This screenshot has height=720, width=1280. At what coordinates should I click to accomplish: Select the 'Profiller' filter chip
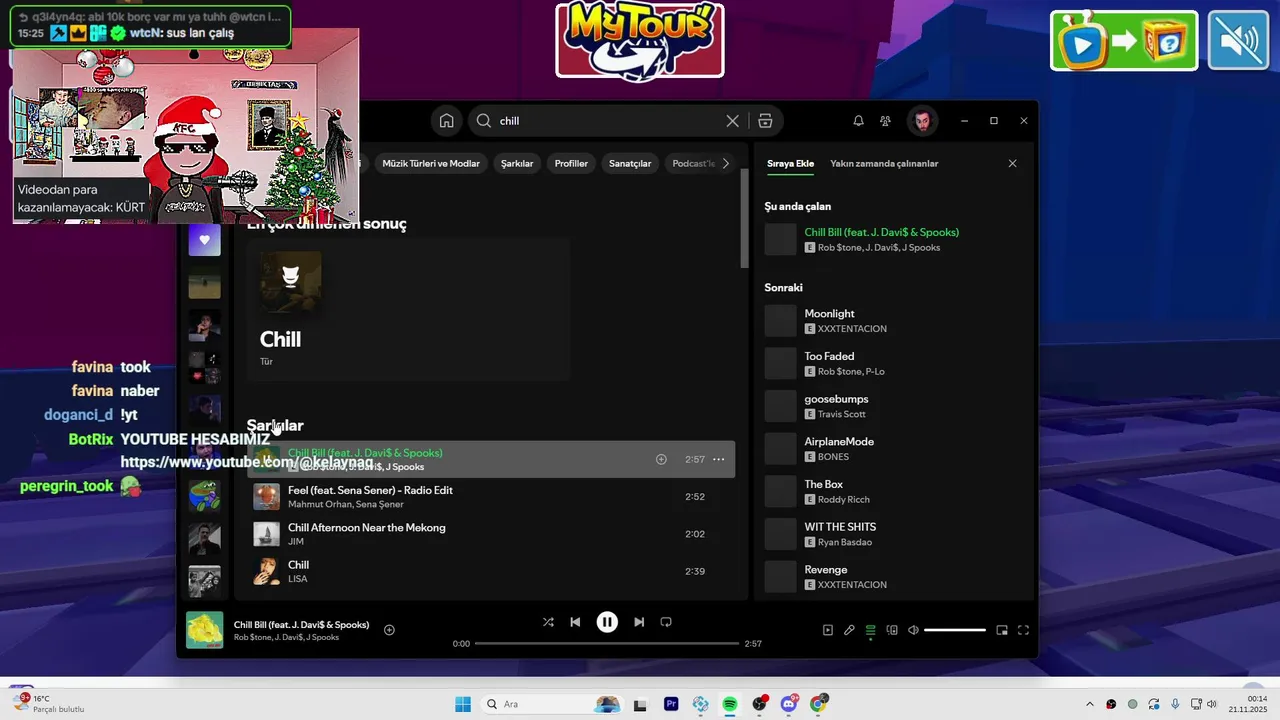571,163
